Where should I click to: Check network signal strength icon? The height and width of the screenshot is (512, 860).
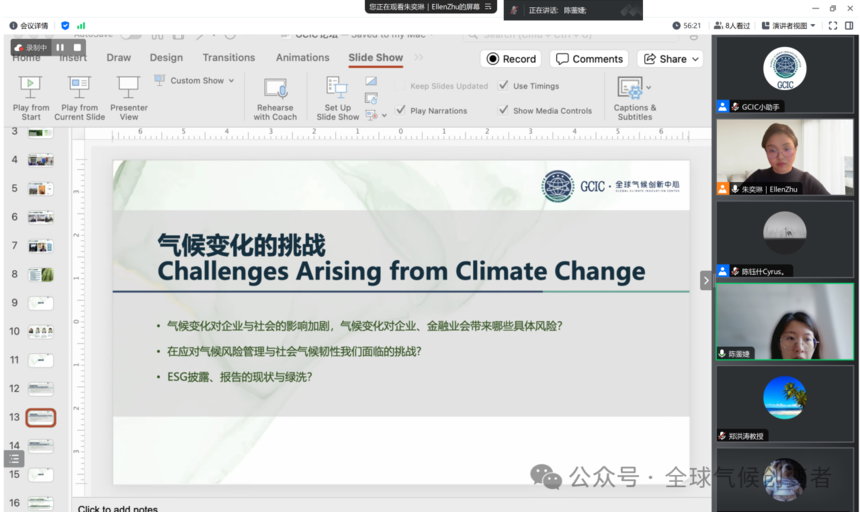click(81, 25)
